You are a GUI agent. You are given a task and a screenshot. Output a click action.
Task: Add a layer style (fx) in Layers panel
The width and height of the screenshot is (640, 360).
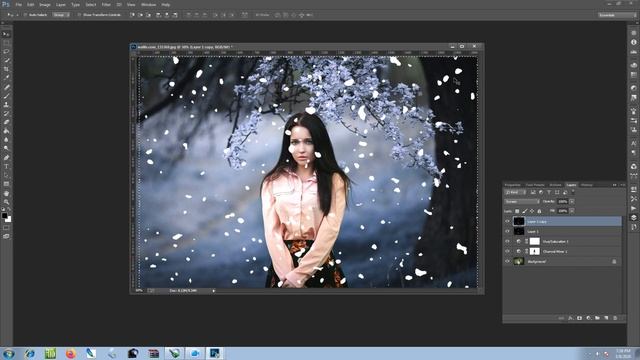pos(571,318)
